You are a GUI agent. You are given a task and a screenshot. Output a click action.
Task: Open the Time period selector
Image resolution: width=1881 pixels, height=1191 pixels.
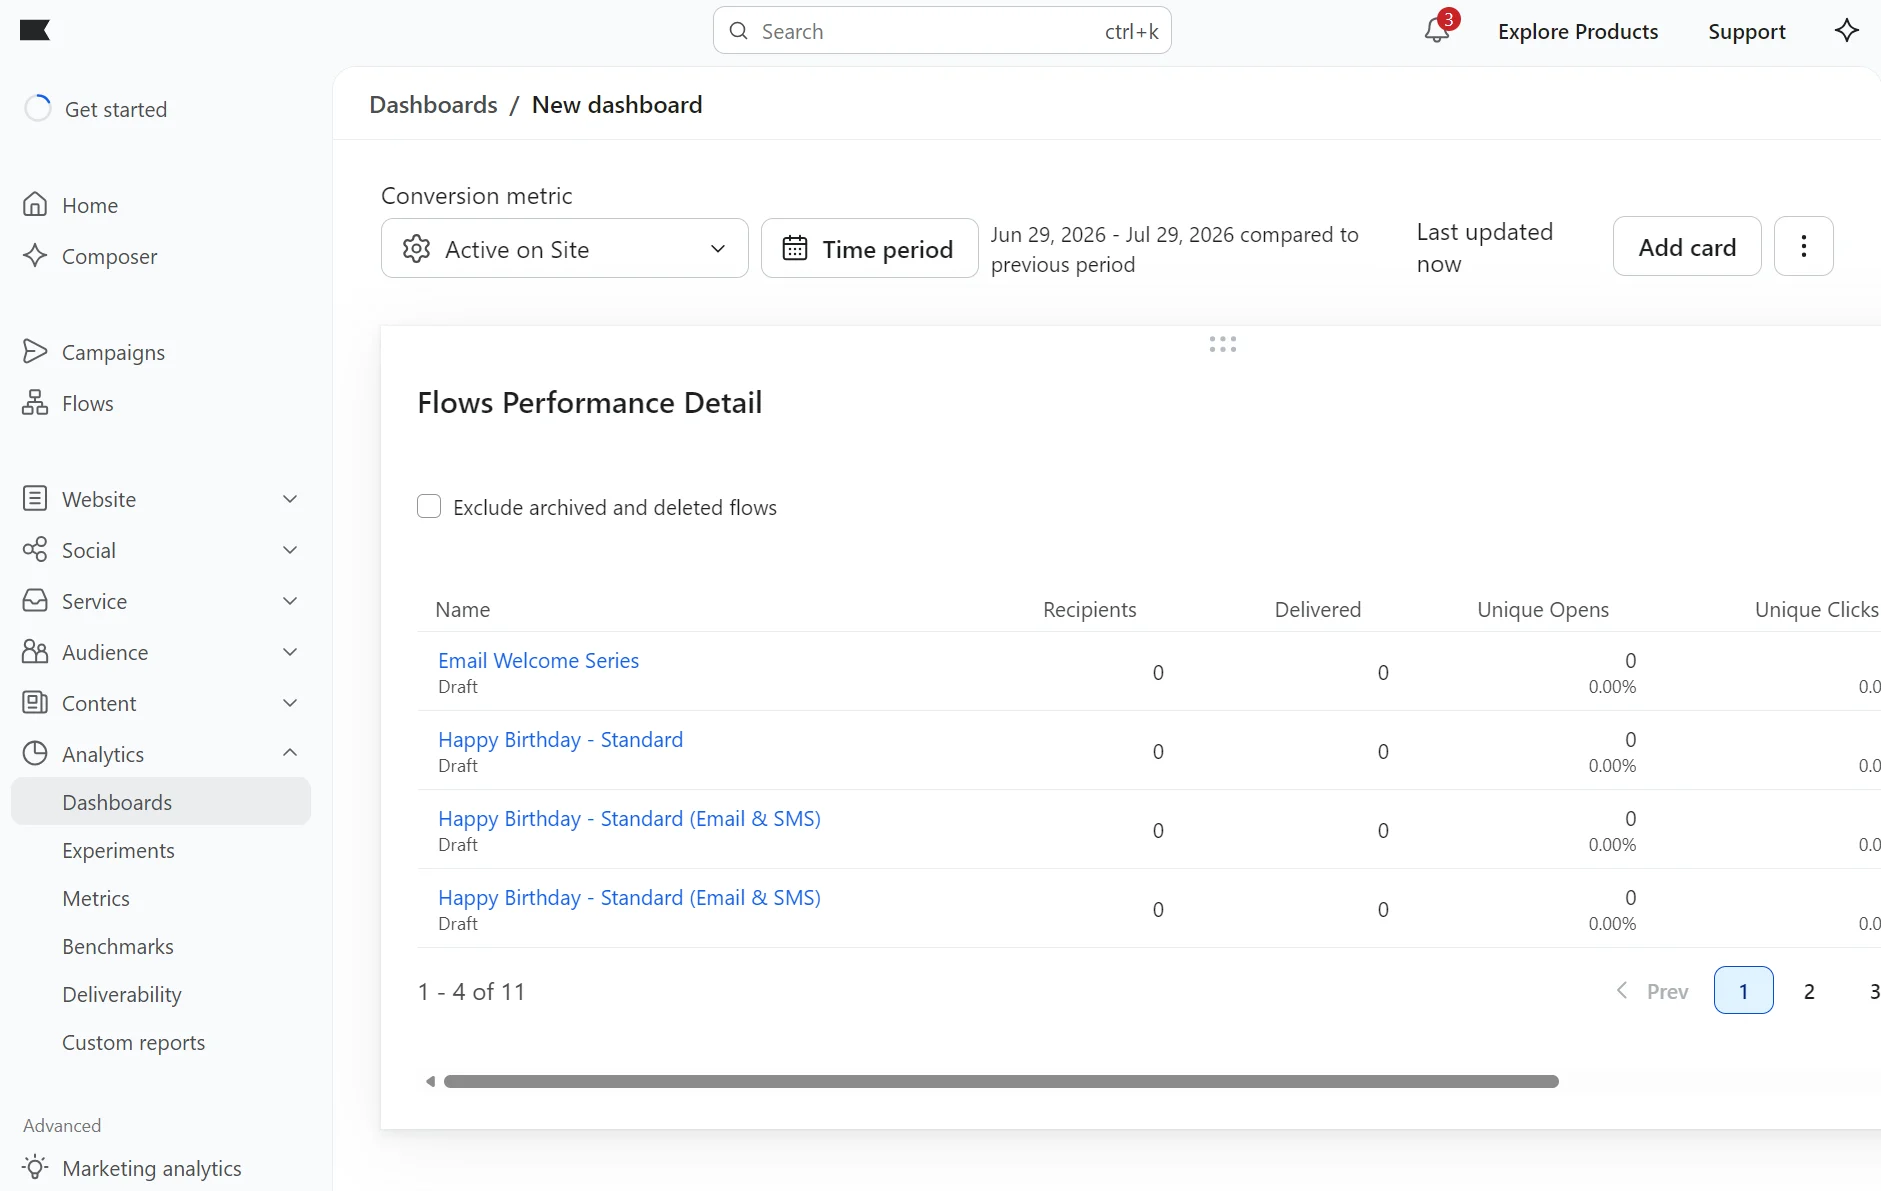coord(869,248)
